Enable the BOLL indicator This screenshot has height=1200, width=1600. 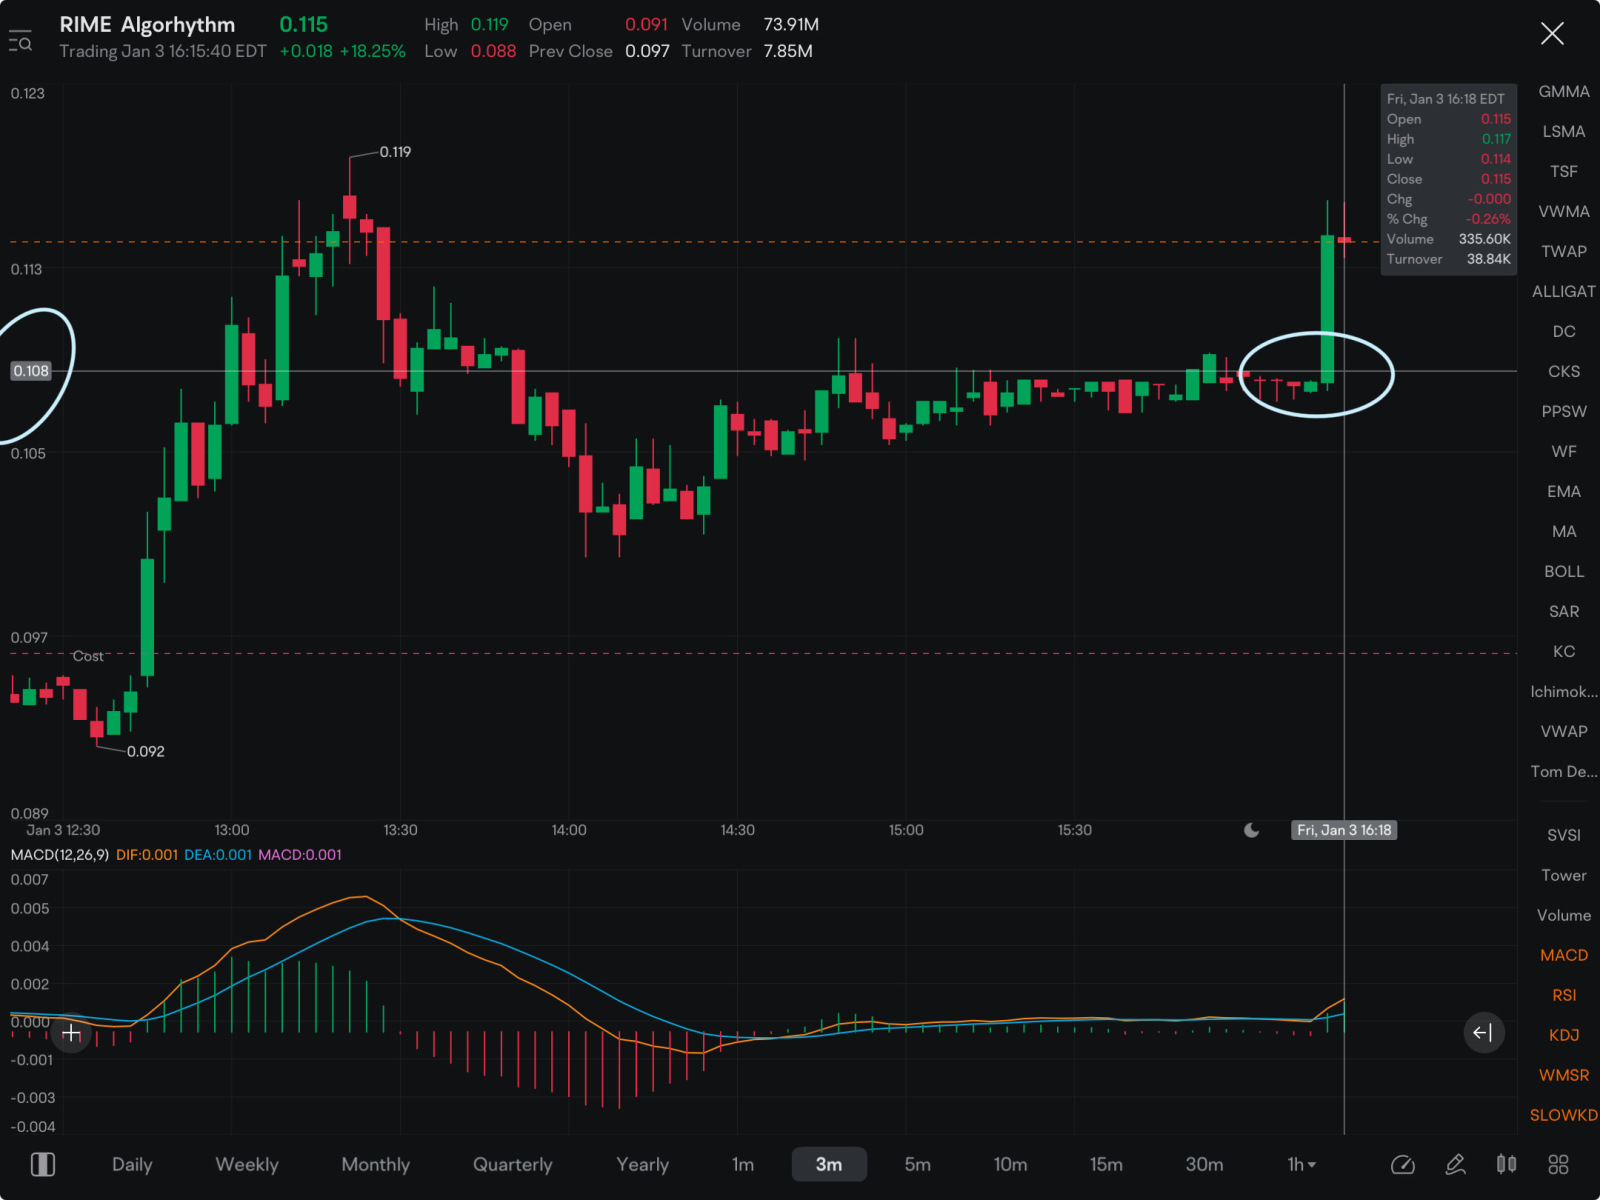[1564, 571]
